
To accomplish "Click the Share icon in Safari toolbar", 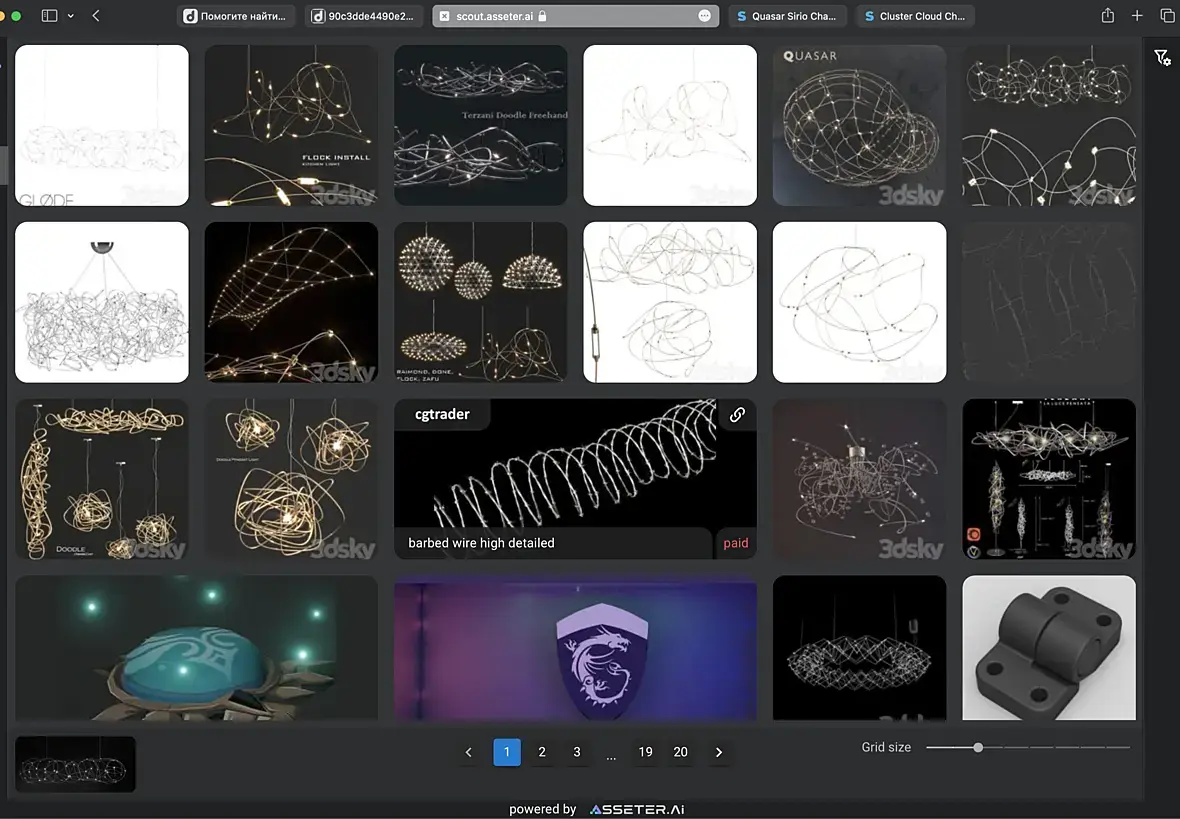I will click(1108, 16).
